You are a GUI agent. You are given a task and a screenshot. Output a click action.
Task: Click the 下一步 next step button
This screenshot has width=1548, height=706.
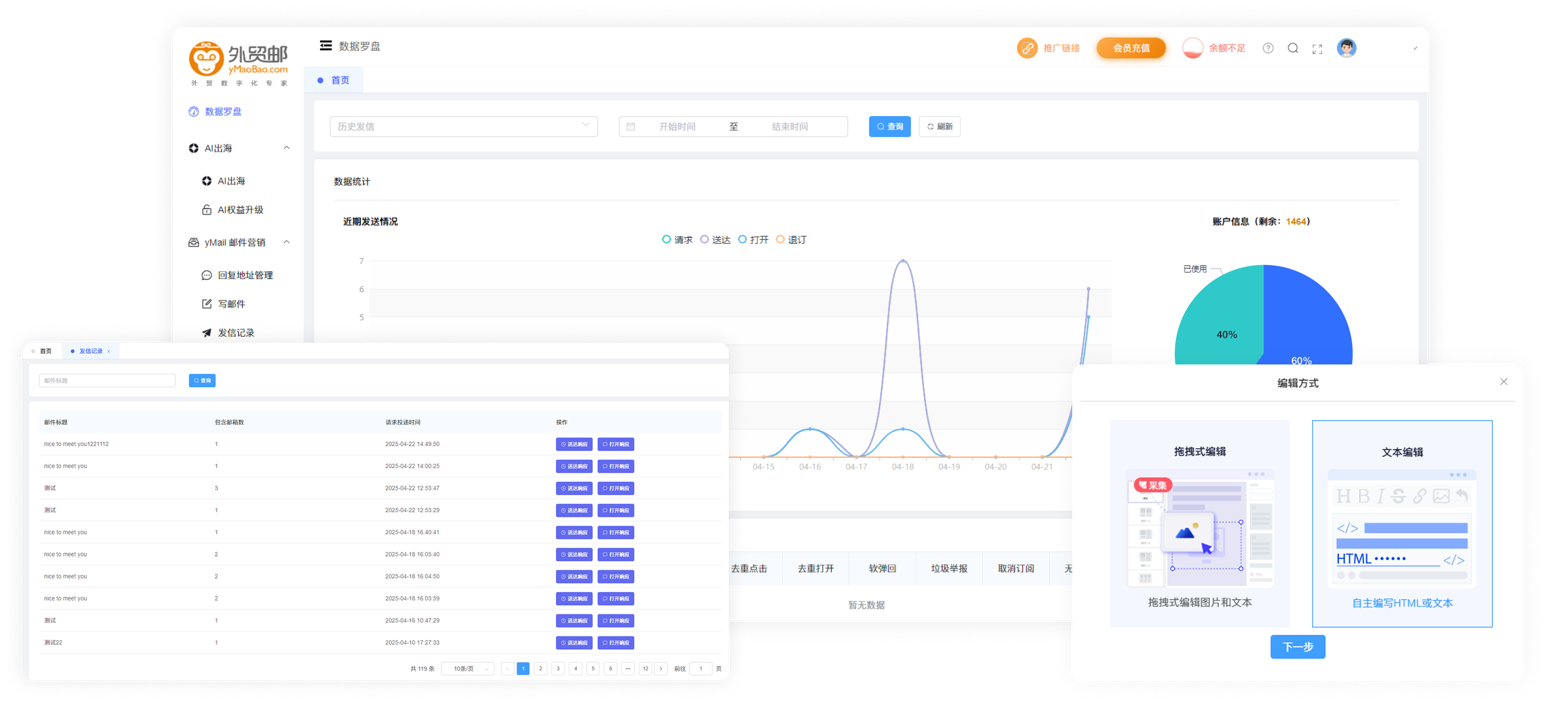[x=1298, y=647]
